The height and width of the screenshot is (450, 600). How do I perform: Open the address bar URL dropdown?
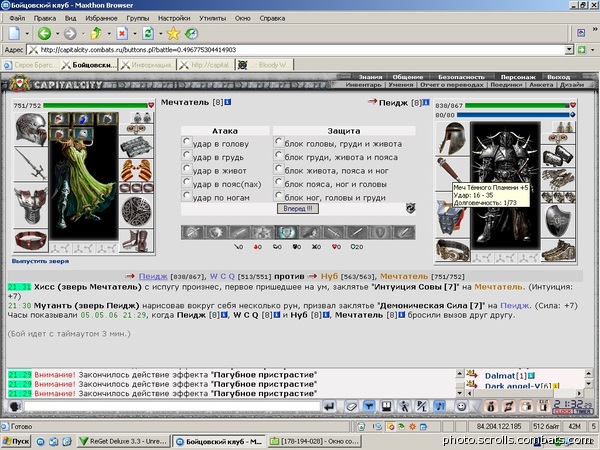pyautogui.click(x=569, y=50)
